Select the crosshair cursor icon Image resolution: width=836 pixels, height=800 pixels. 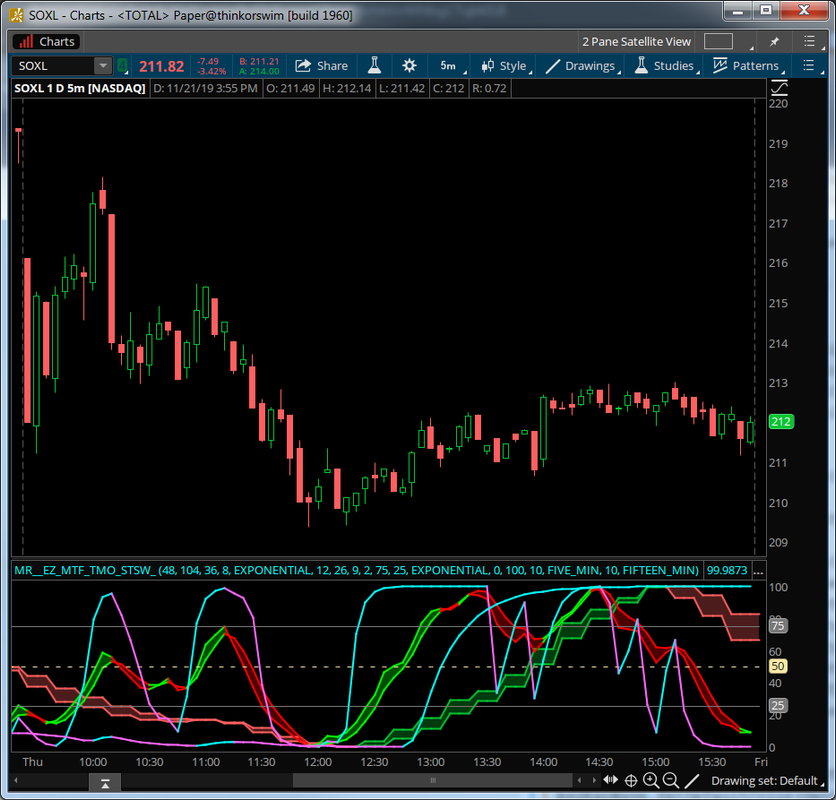point(631,781)
